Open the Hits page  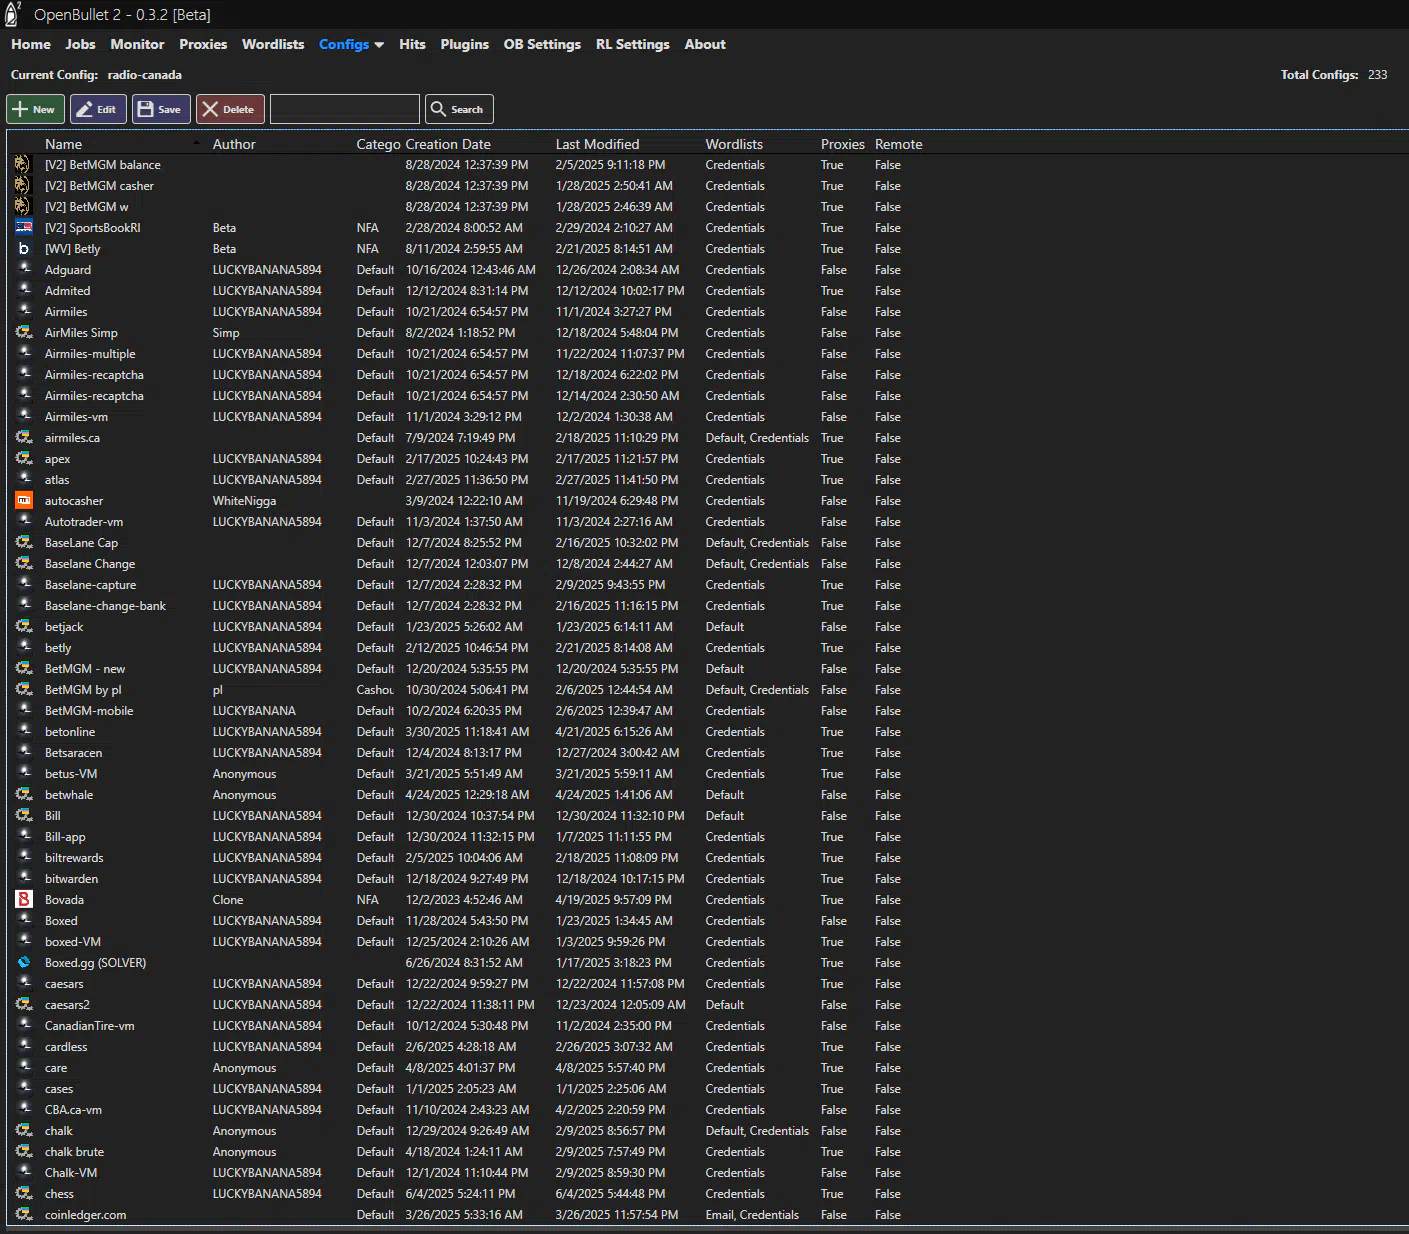click(412, 44)
